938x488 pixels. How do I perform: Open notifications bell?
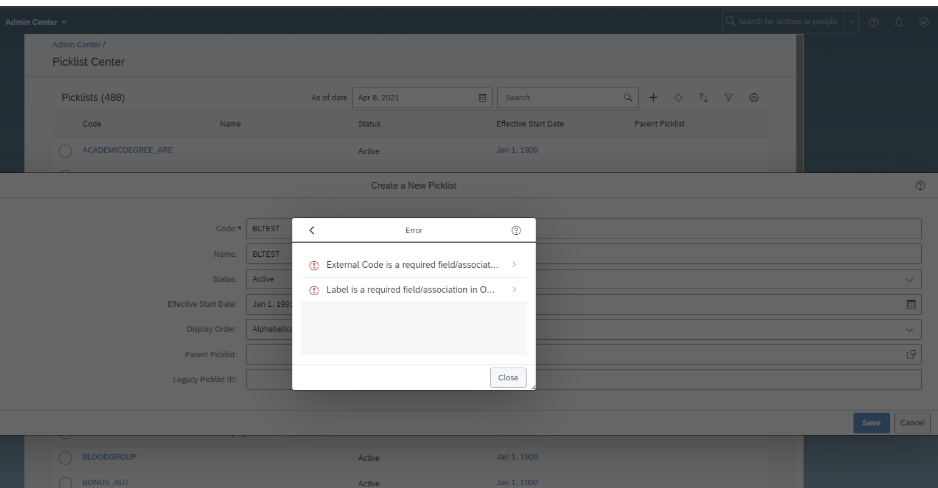[x=899, y=22]
